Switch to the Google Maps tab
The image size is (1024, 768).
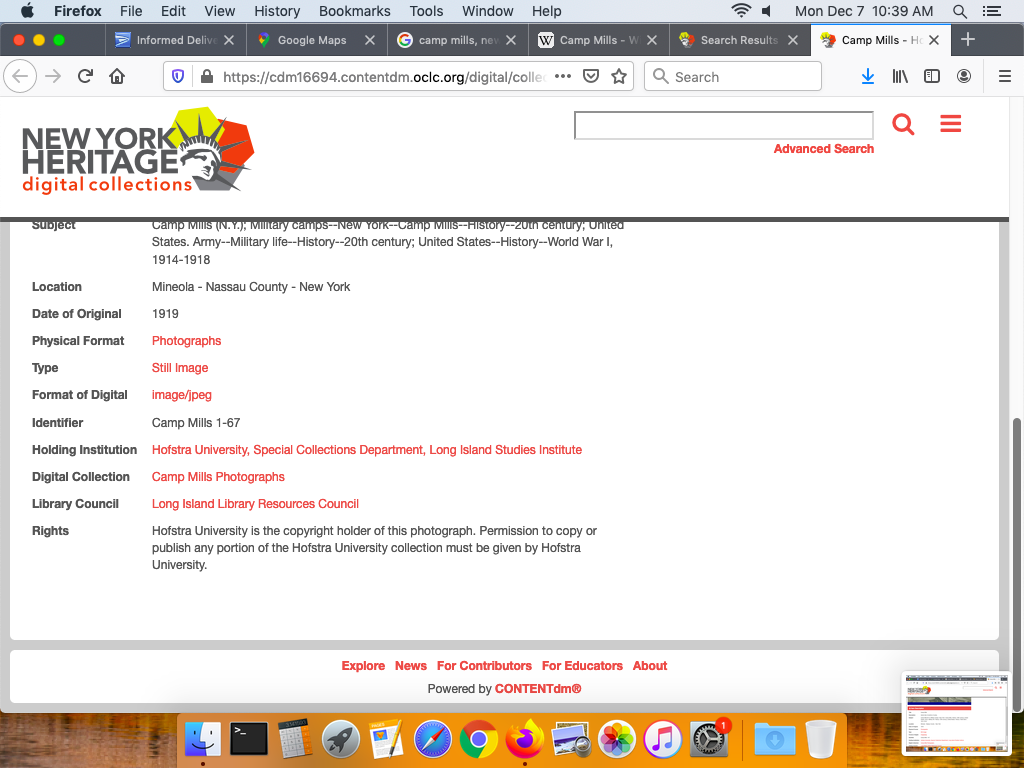(x=311, y=40)
